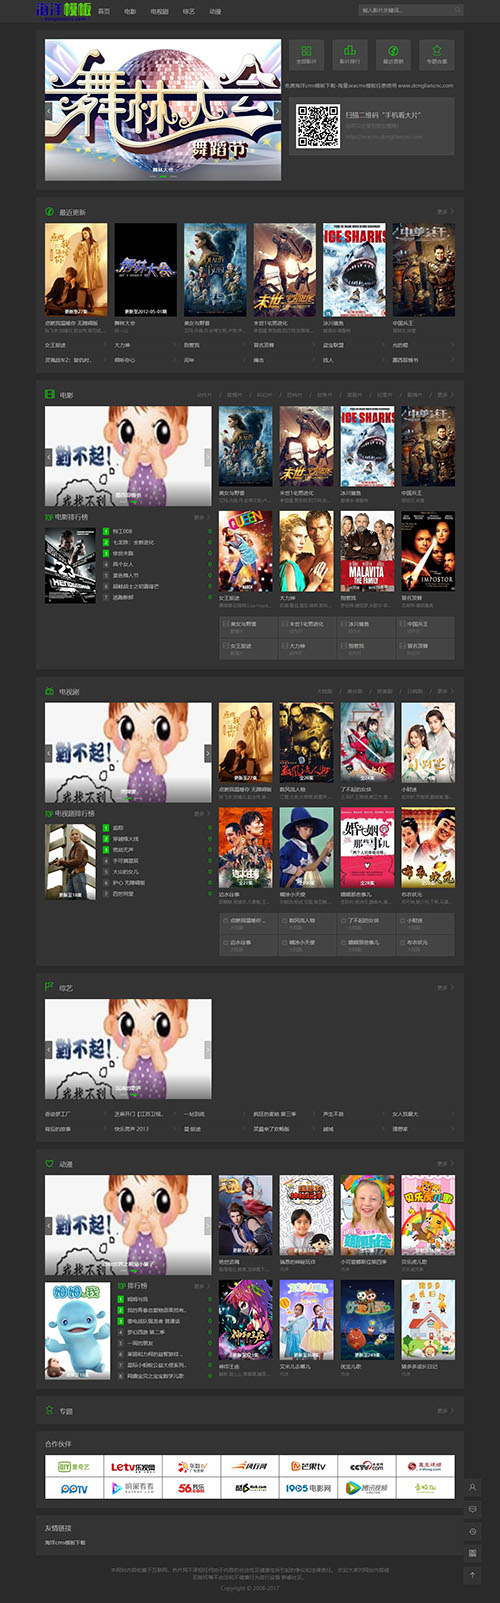Go back on the 舞林大会 banner left arrow

(x=49, y=111)
